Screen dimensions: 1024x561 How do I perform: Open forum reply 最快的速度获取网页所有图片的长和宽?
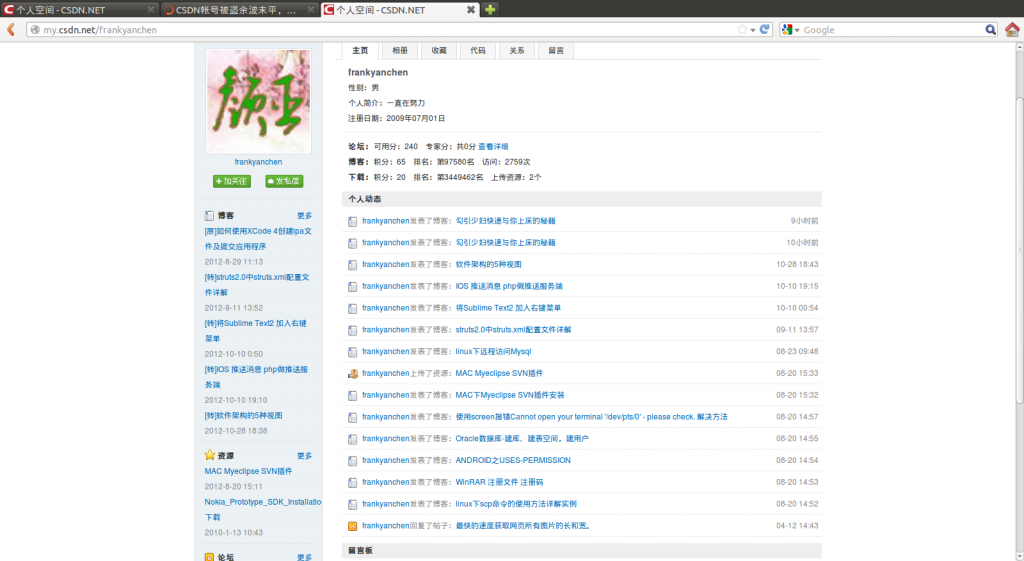tap(523, 526)
